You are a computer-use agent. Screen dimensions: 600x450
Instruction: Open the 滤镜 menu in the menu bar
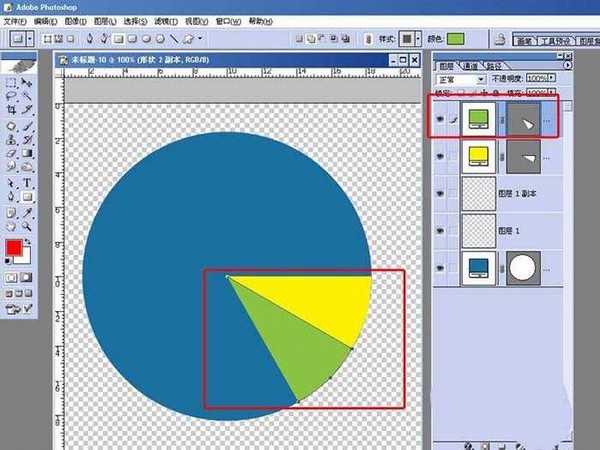(166, 21)
